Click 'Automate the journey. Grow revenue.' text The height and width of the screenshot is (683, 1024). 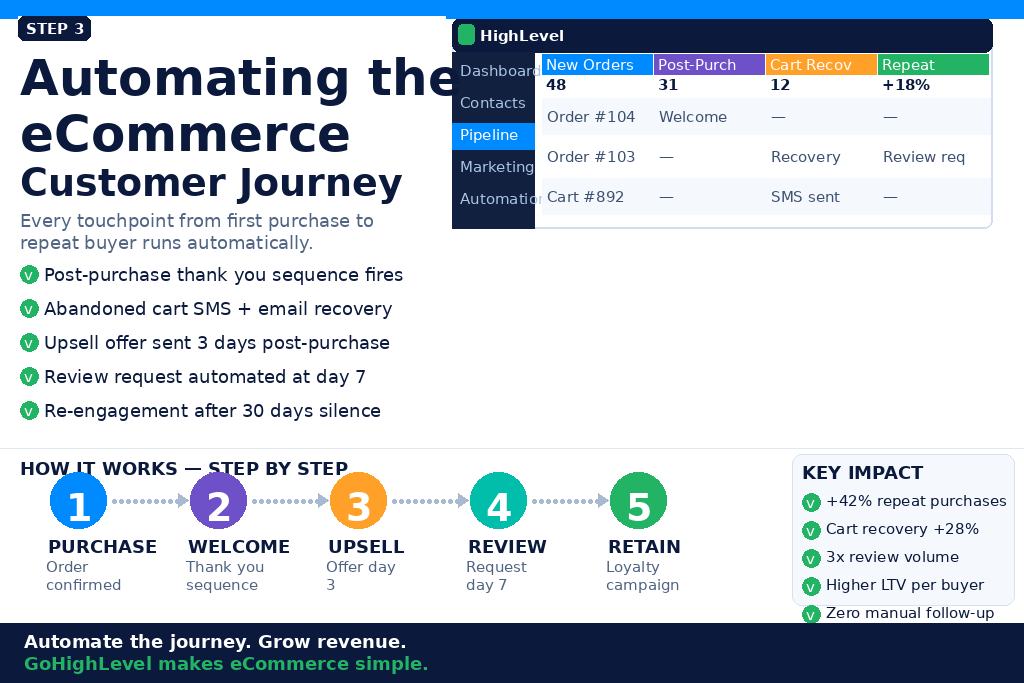(x=215, y=642)
